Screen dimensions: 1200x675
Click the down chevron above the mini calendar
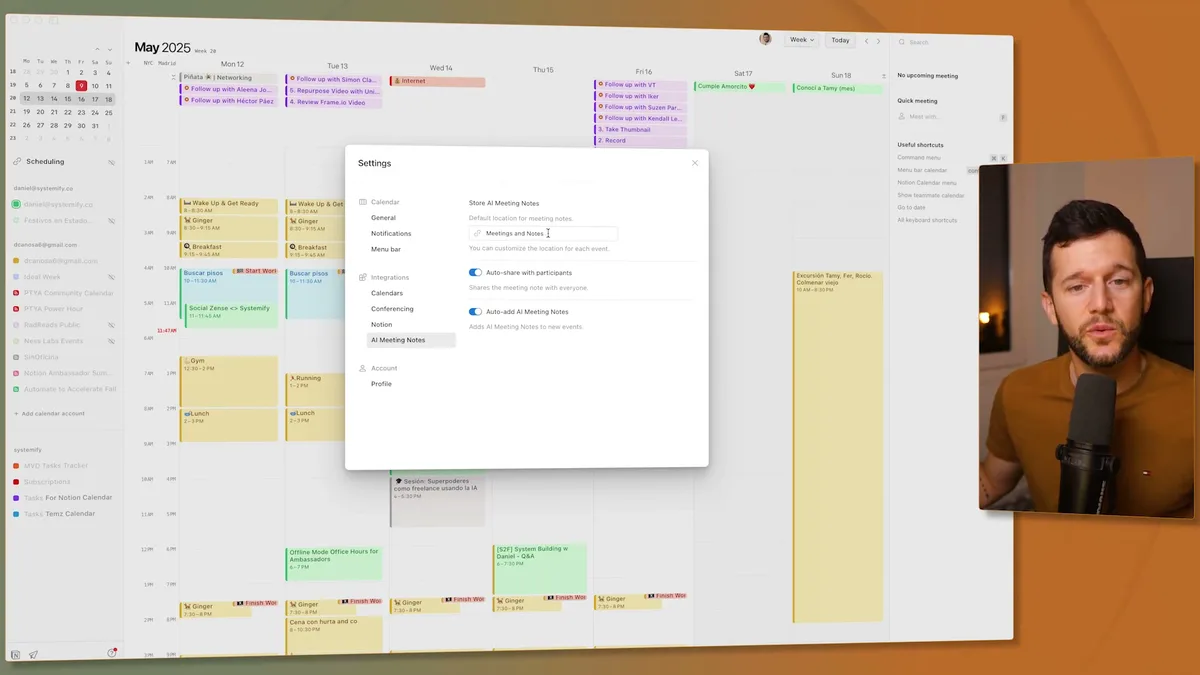(108, 48)
